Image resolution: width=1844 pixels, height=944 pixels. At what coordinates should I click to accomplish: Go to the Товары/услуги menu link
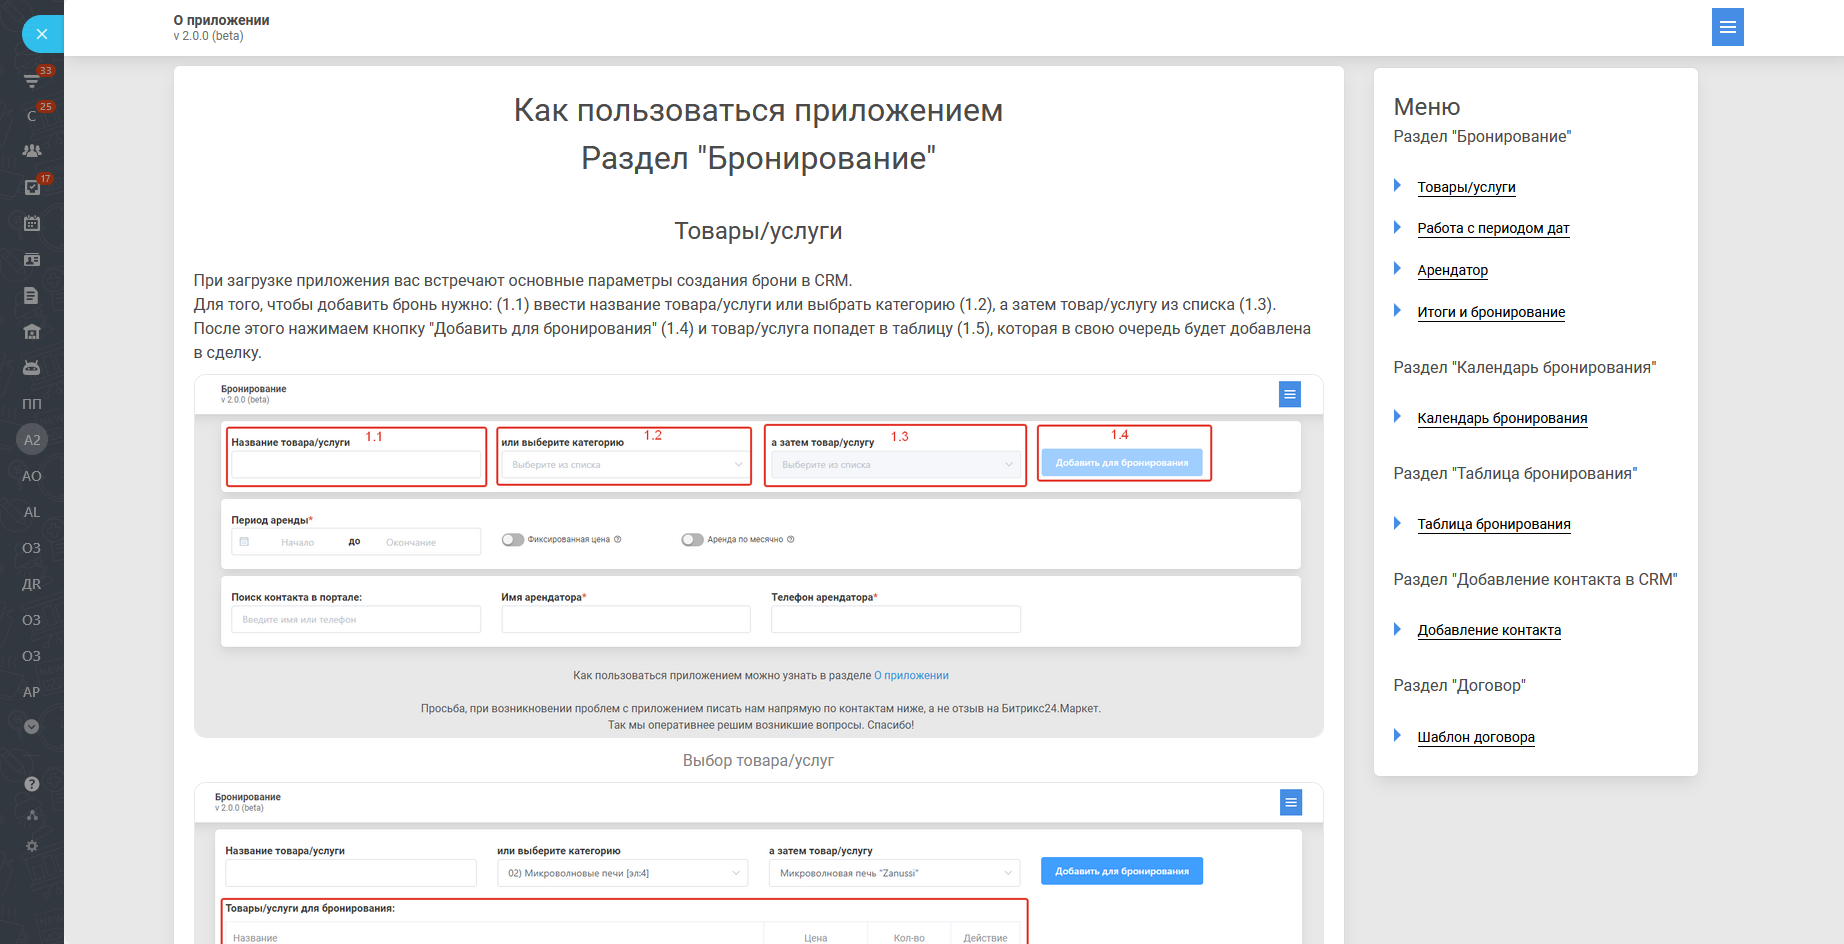tap(1466, 187)
